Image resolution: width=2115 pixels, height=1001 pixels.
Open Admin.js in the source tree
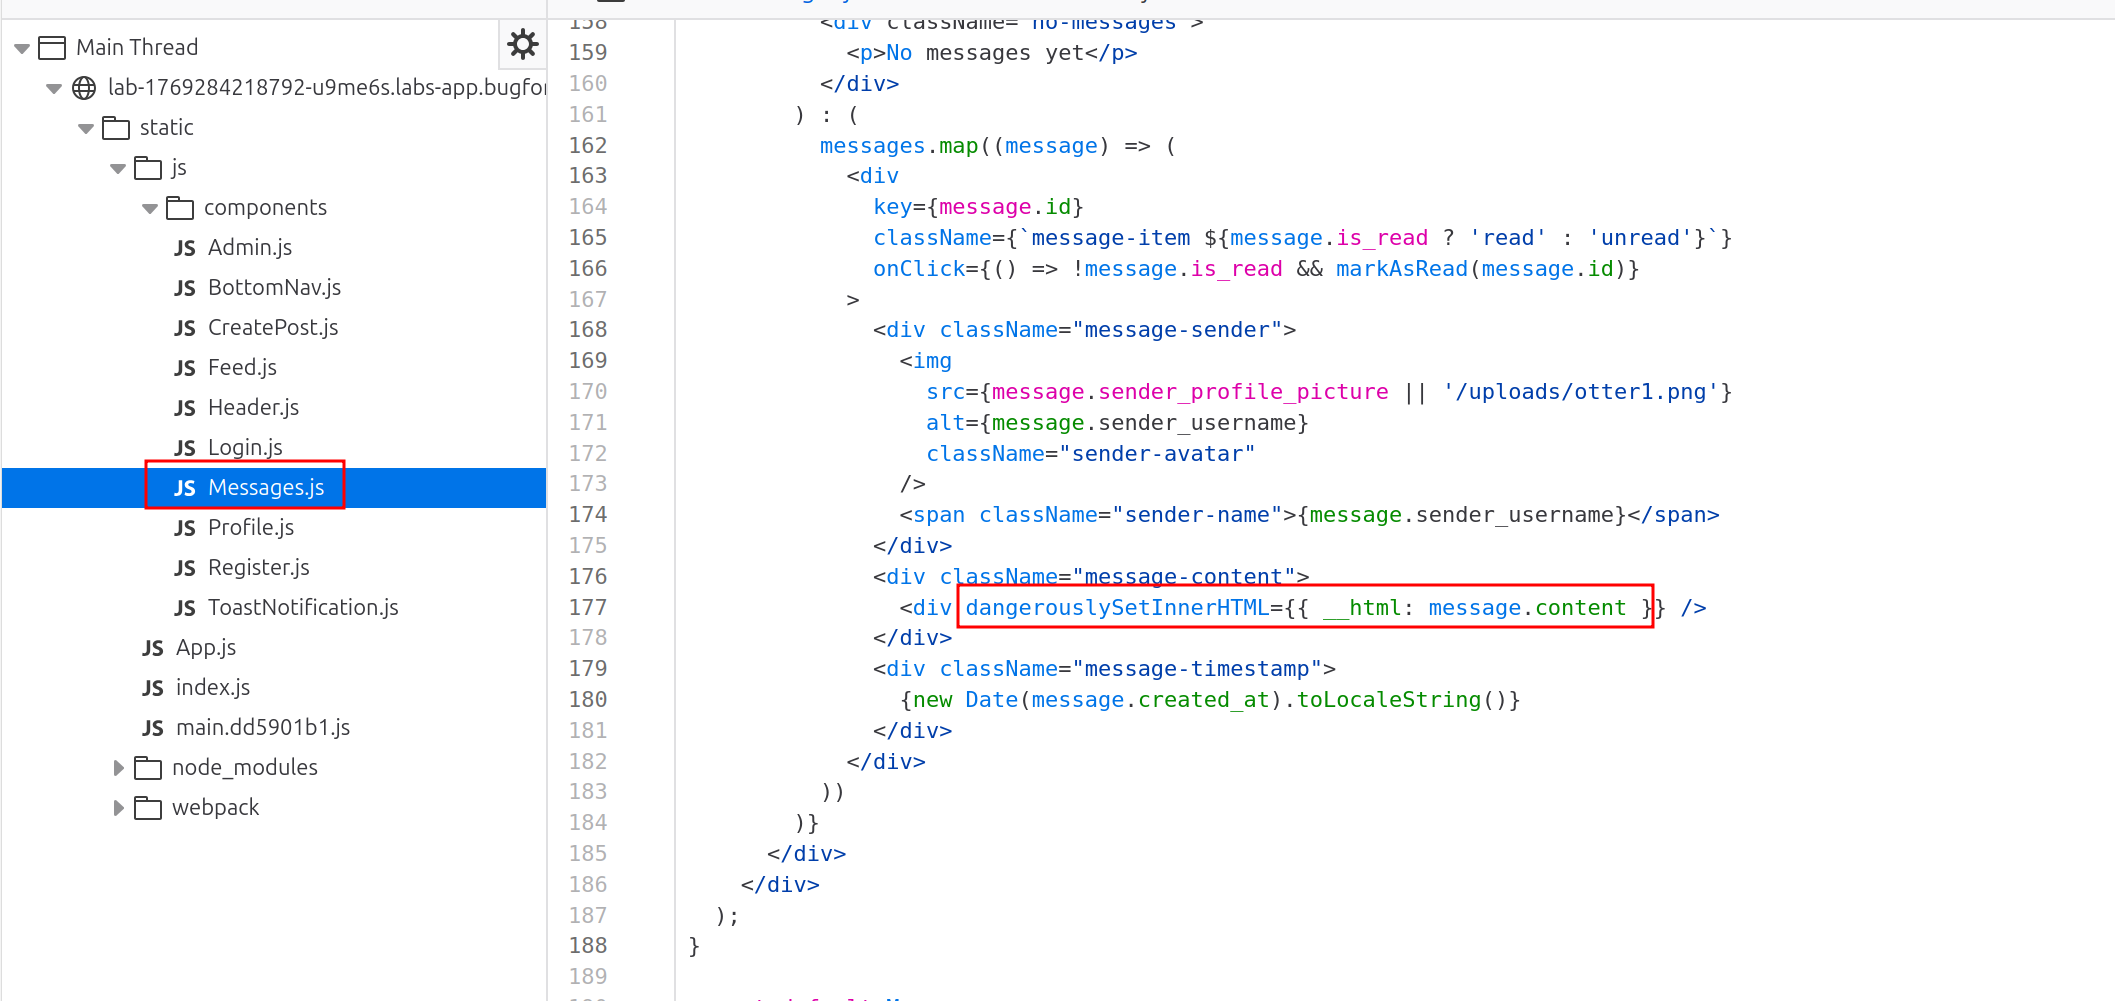[249, 247]
